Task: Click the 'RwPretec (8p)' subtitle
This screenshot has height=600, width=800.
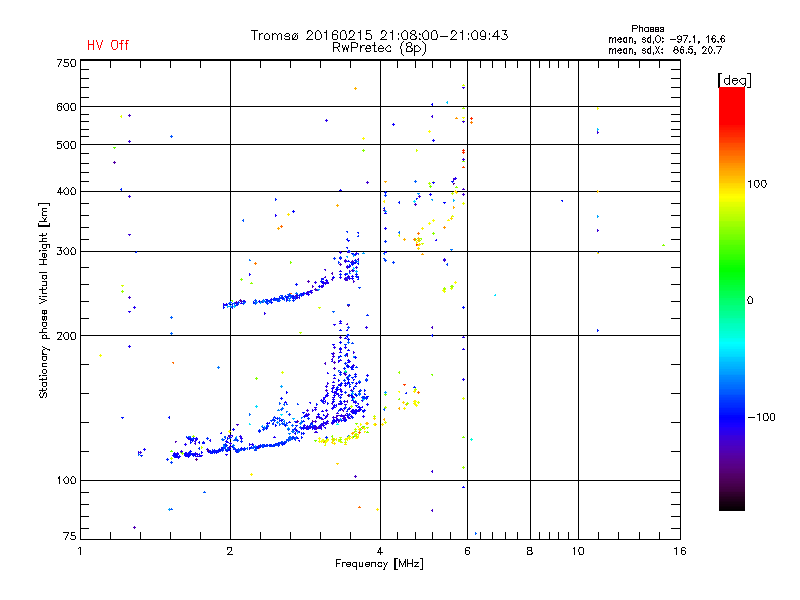Action: (379, 48)
